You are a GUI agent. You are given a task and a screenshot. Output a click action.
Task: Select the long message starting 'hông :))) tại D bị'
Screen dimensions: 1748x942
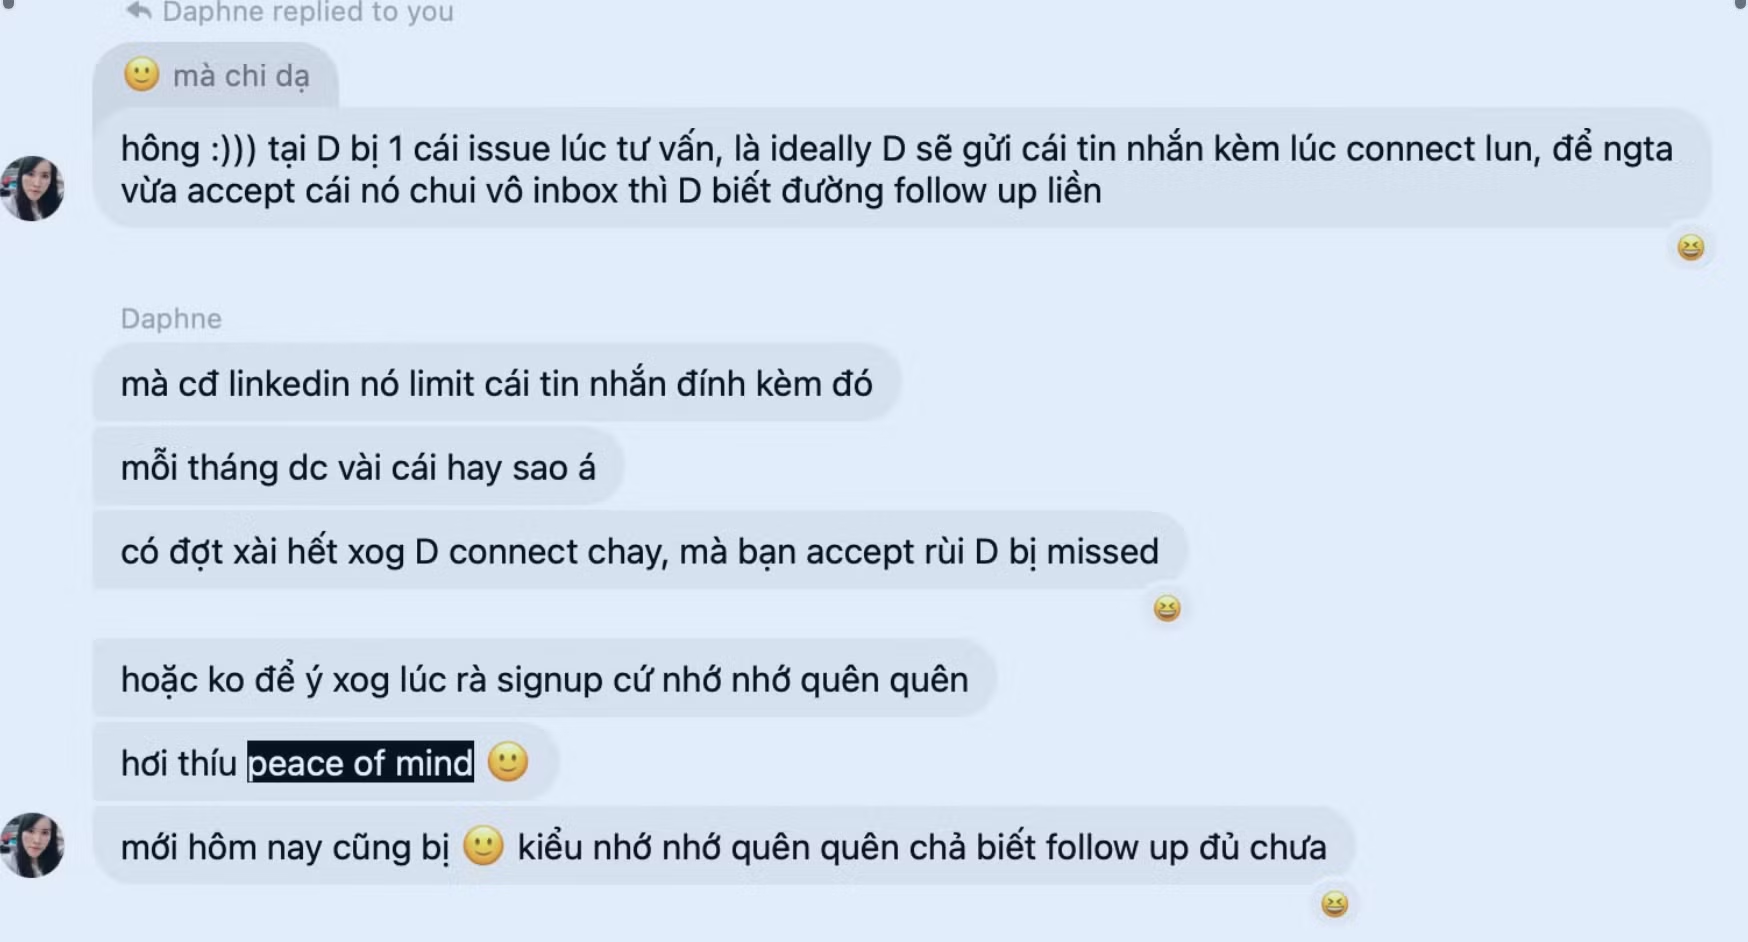point(902,169)
